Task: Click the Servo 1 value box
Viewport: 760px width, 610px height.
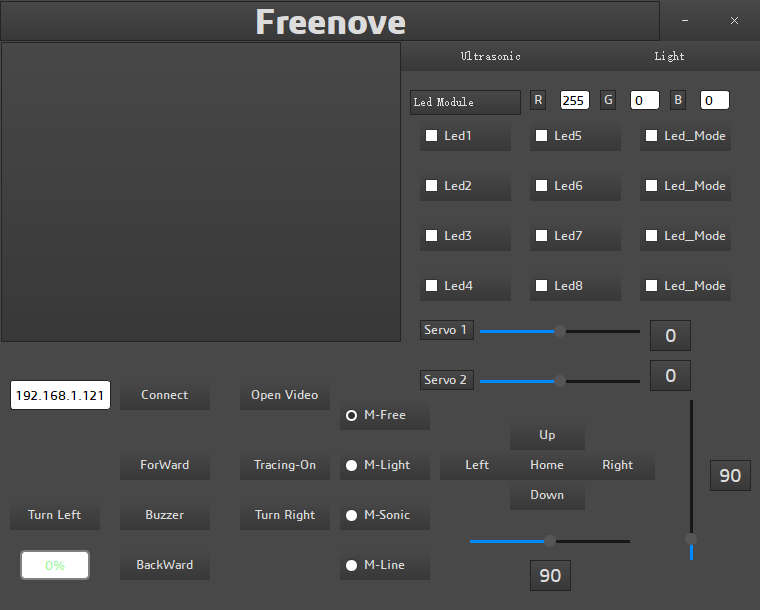Action: [x=670, y=335]
